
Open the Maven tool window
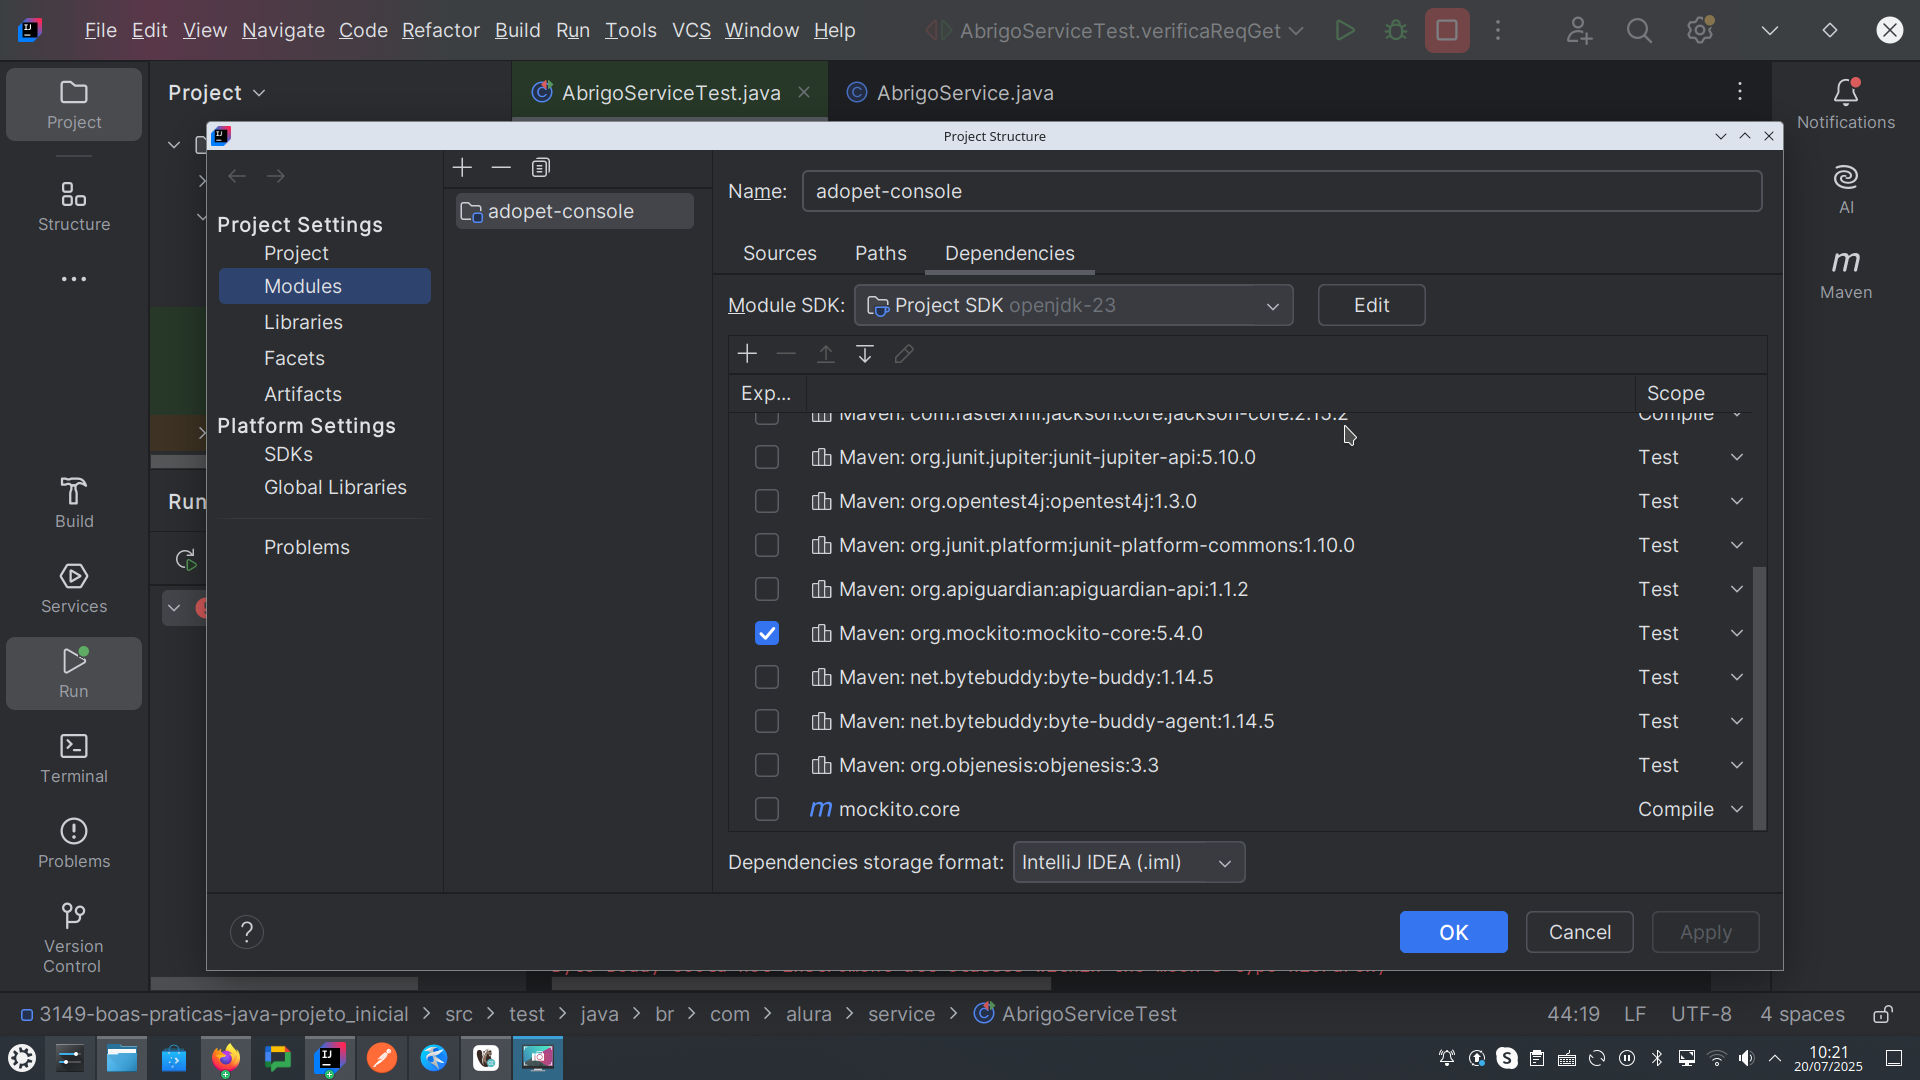[1846, 274]
